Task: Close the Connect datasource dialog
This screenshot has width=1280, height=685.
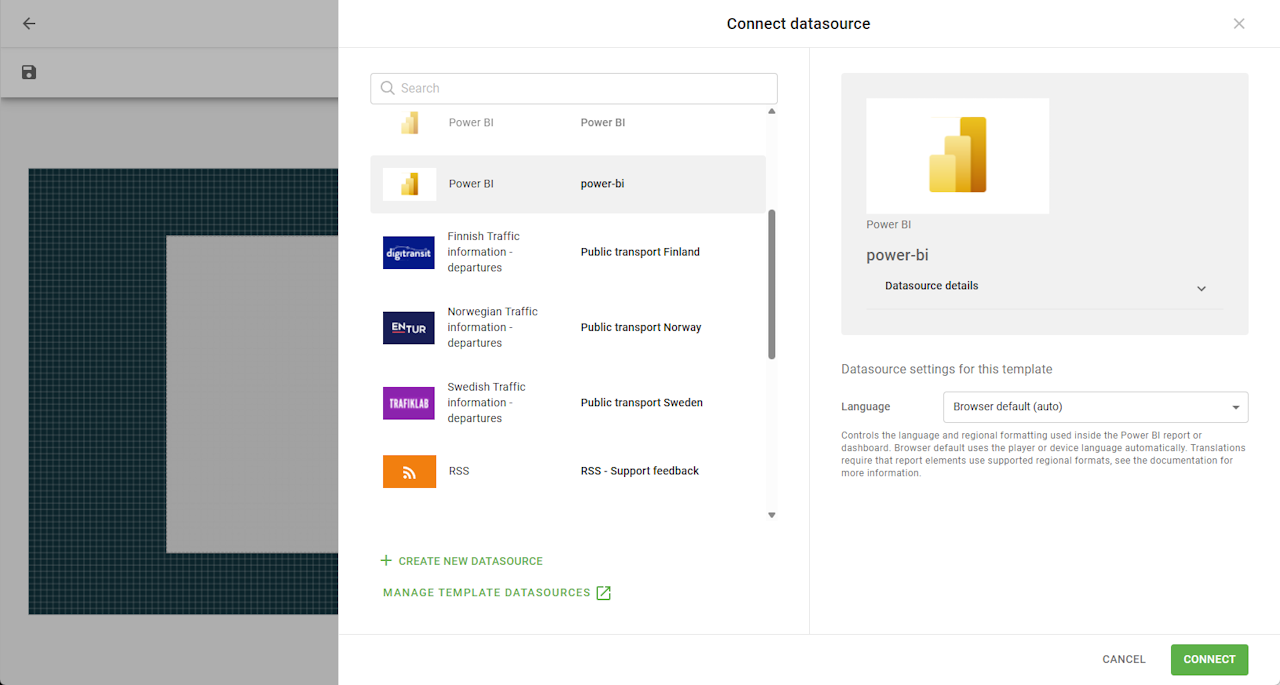Action: (x=1239, y=24)
